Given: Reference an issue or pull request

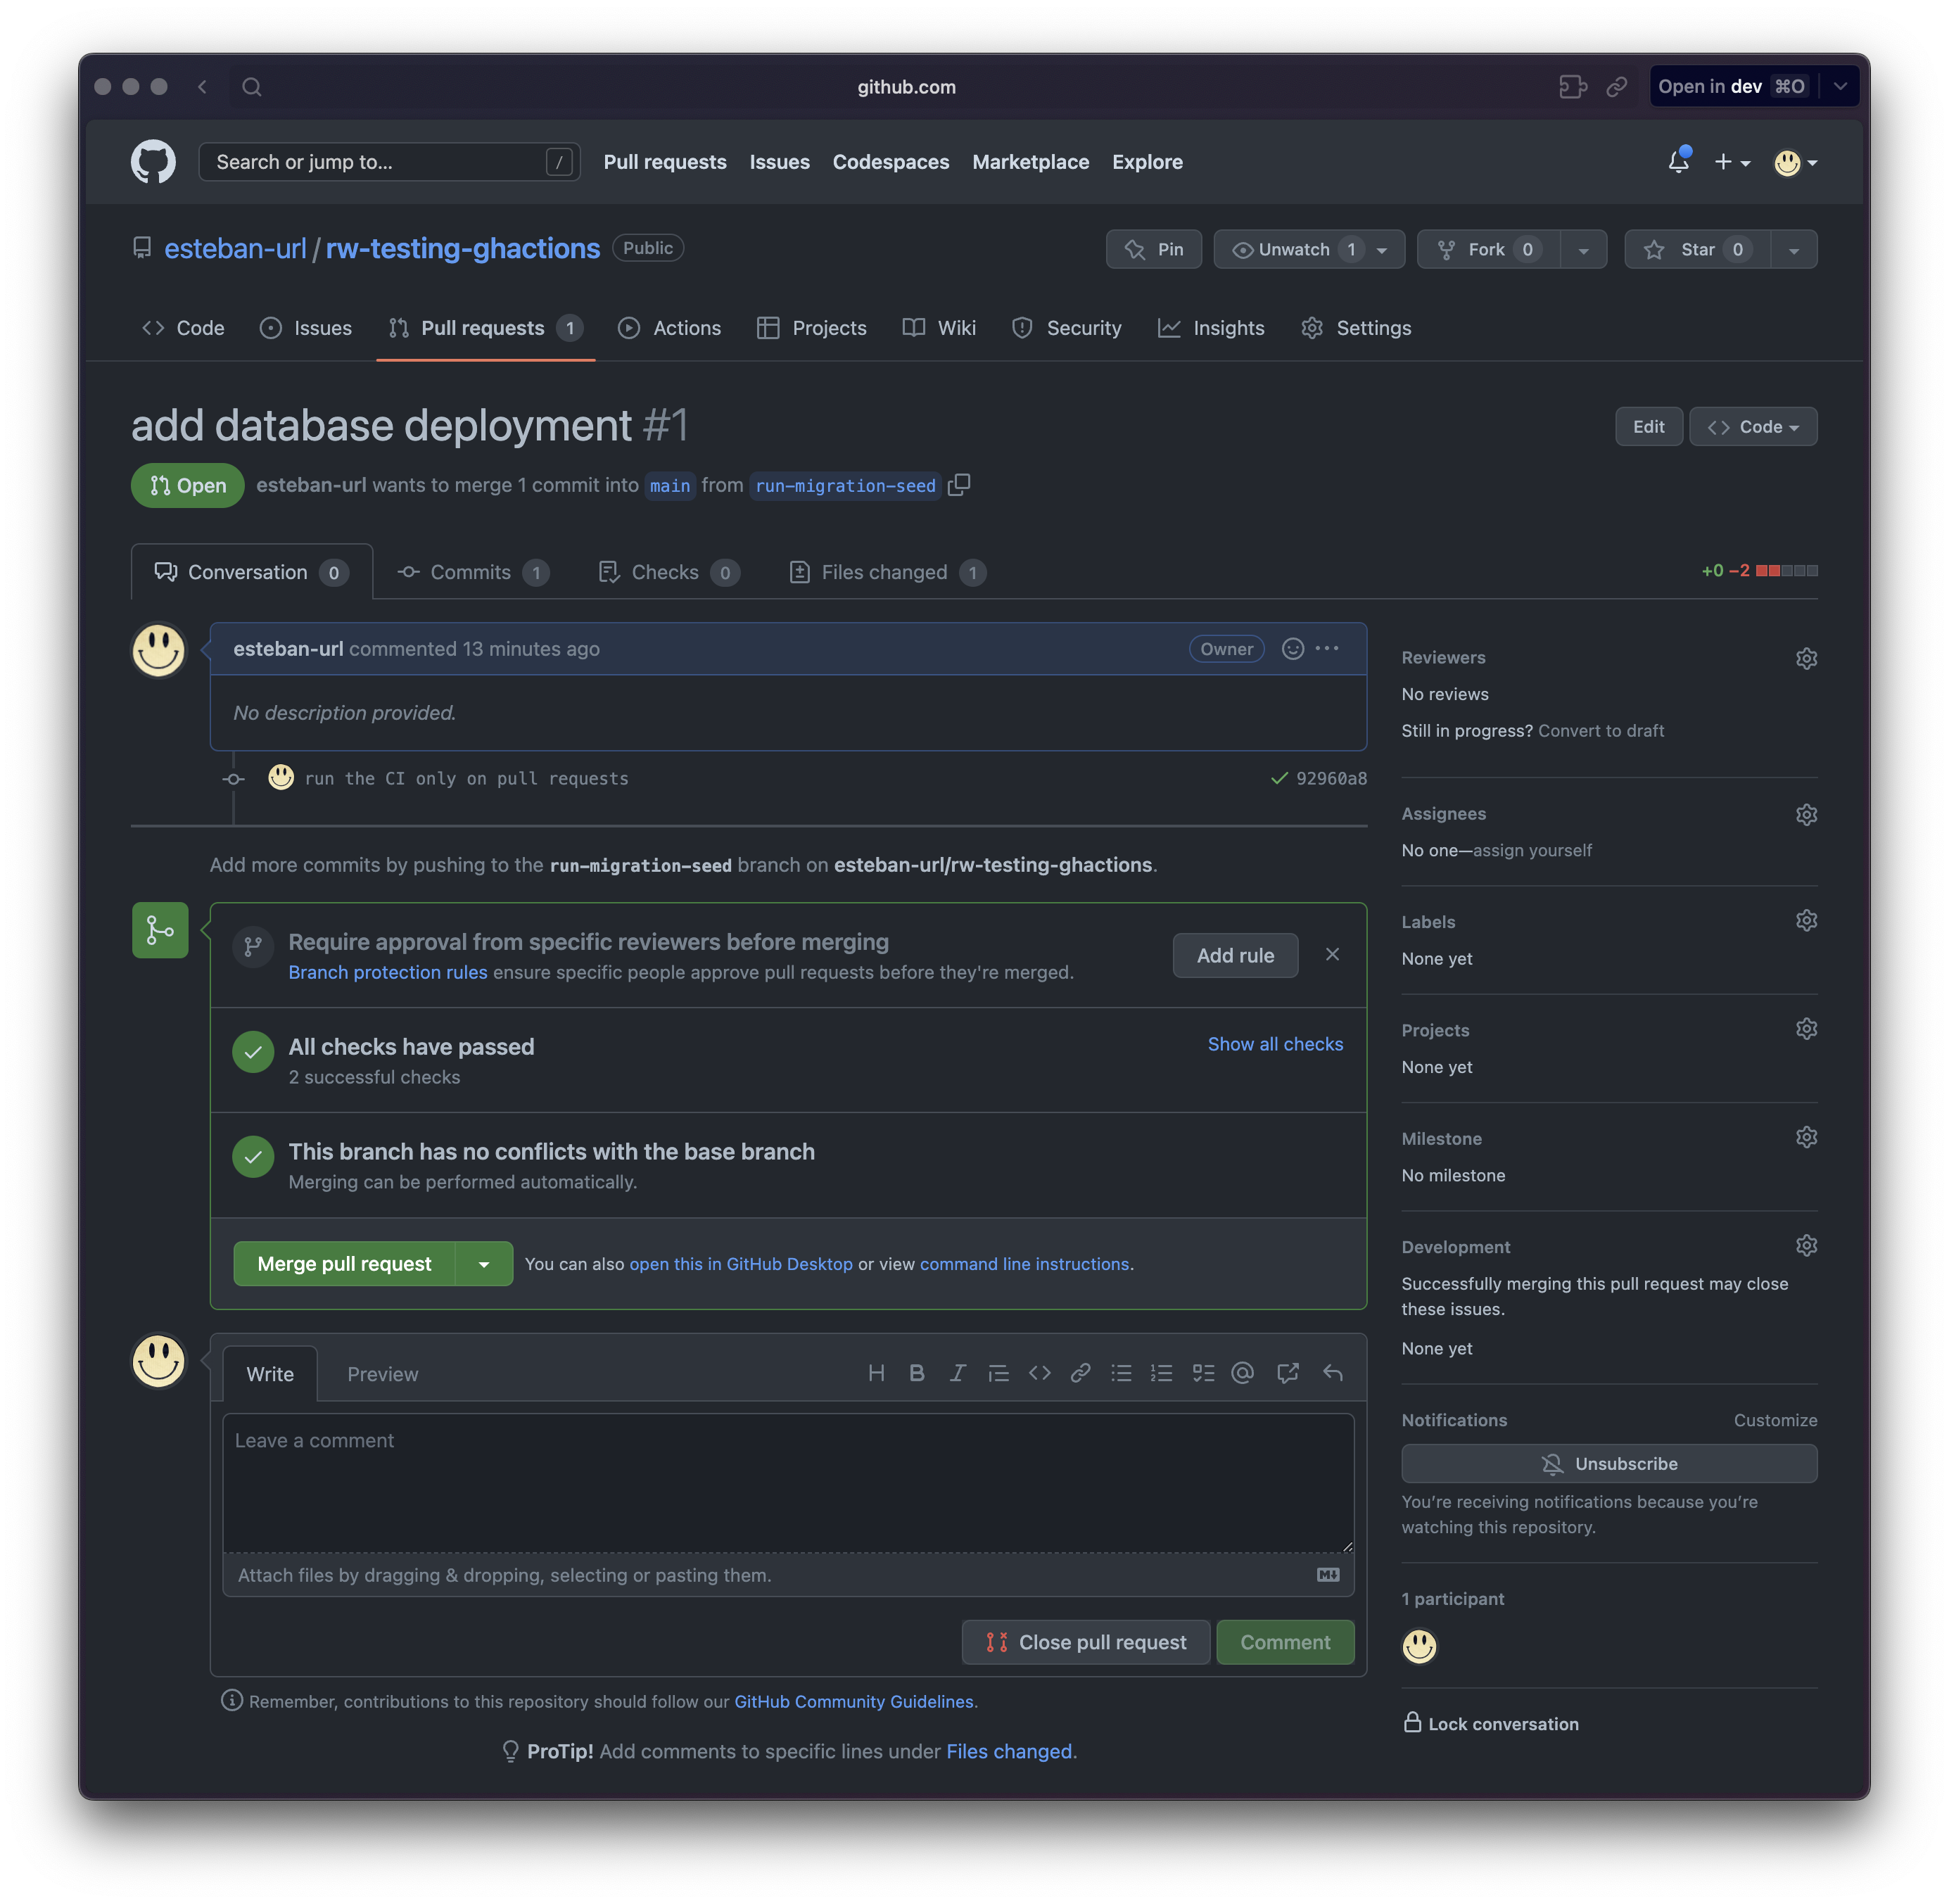Looking at the screenshot, I should click(x=1287, y=1373).
